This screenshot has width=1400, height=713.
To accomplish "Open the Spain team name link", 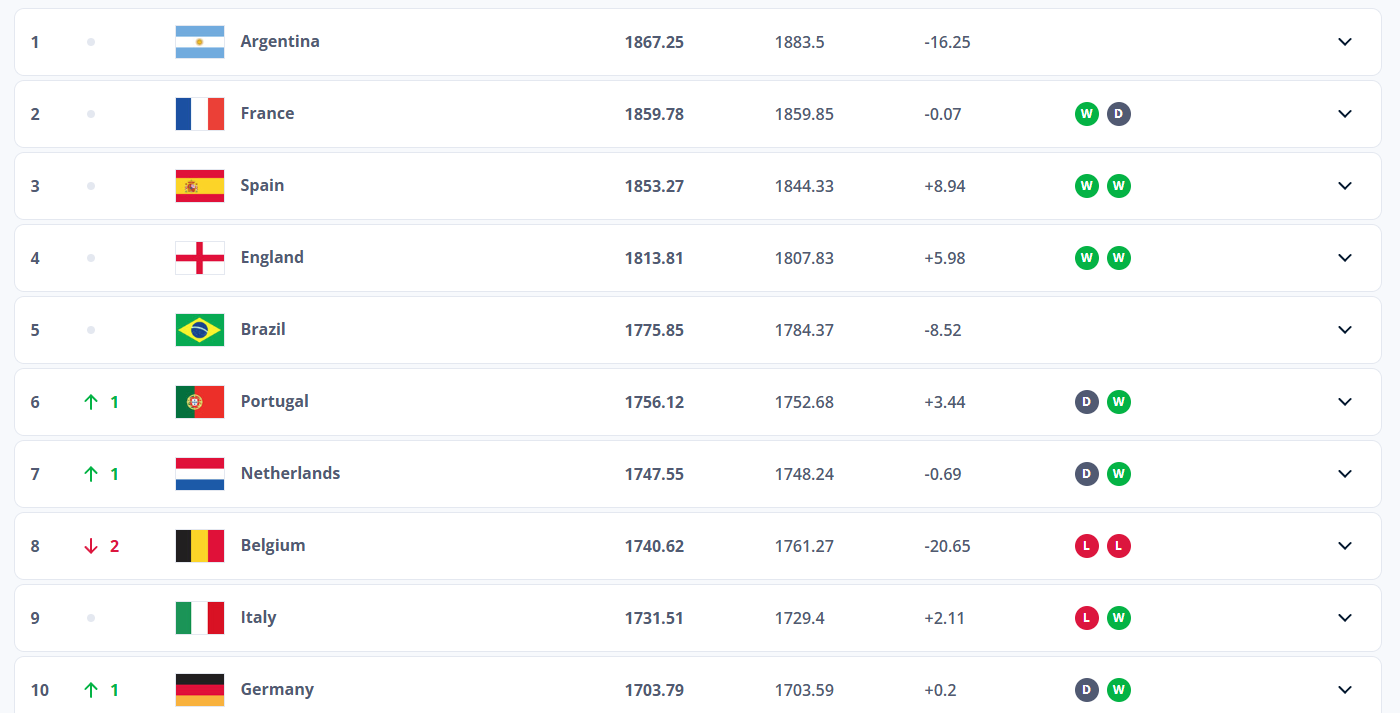I will pyautogui.click(x=262, y=185).
